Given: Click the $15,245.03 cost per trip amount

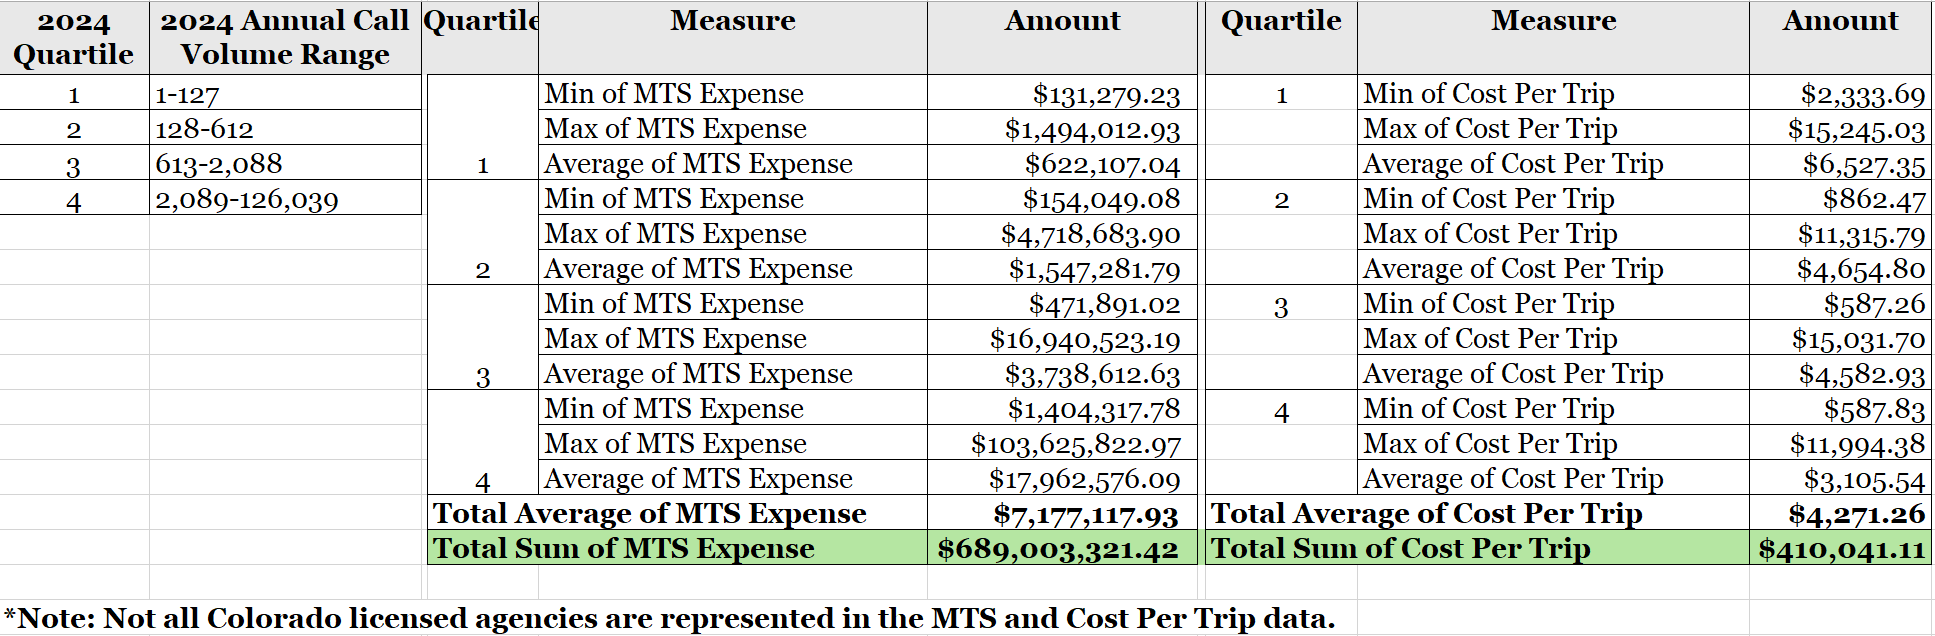Looking at the screenshot, I should [x=1856, y=130].
